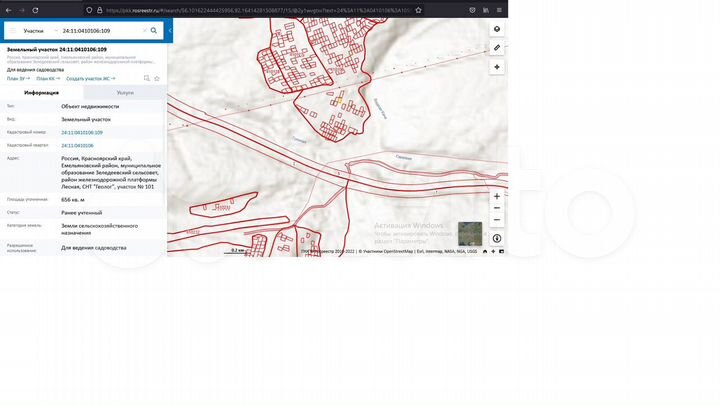Click the Создать участок ЖС link
This screenshot has height=406, width=720.
tap(90, 78)
